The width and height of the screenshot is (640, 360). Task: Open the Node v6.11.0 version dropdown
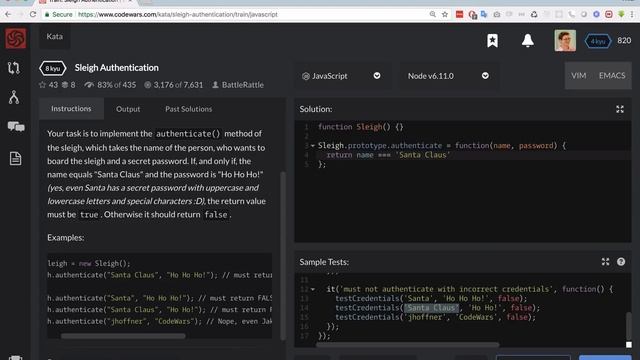click(x=448, y=76)
